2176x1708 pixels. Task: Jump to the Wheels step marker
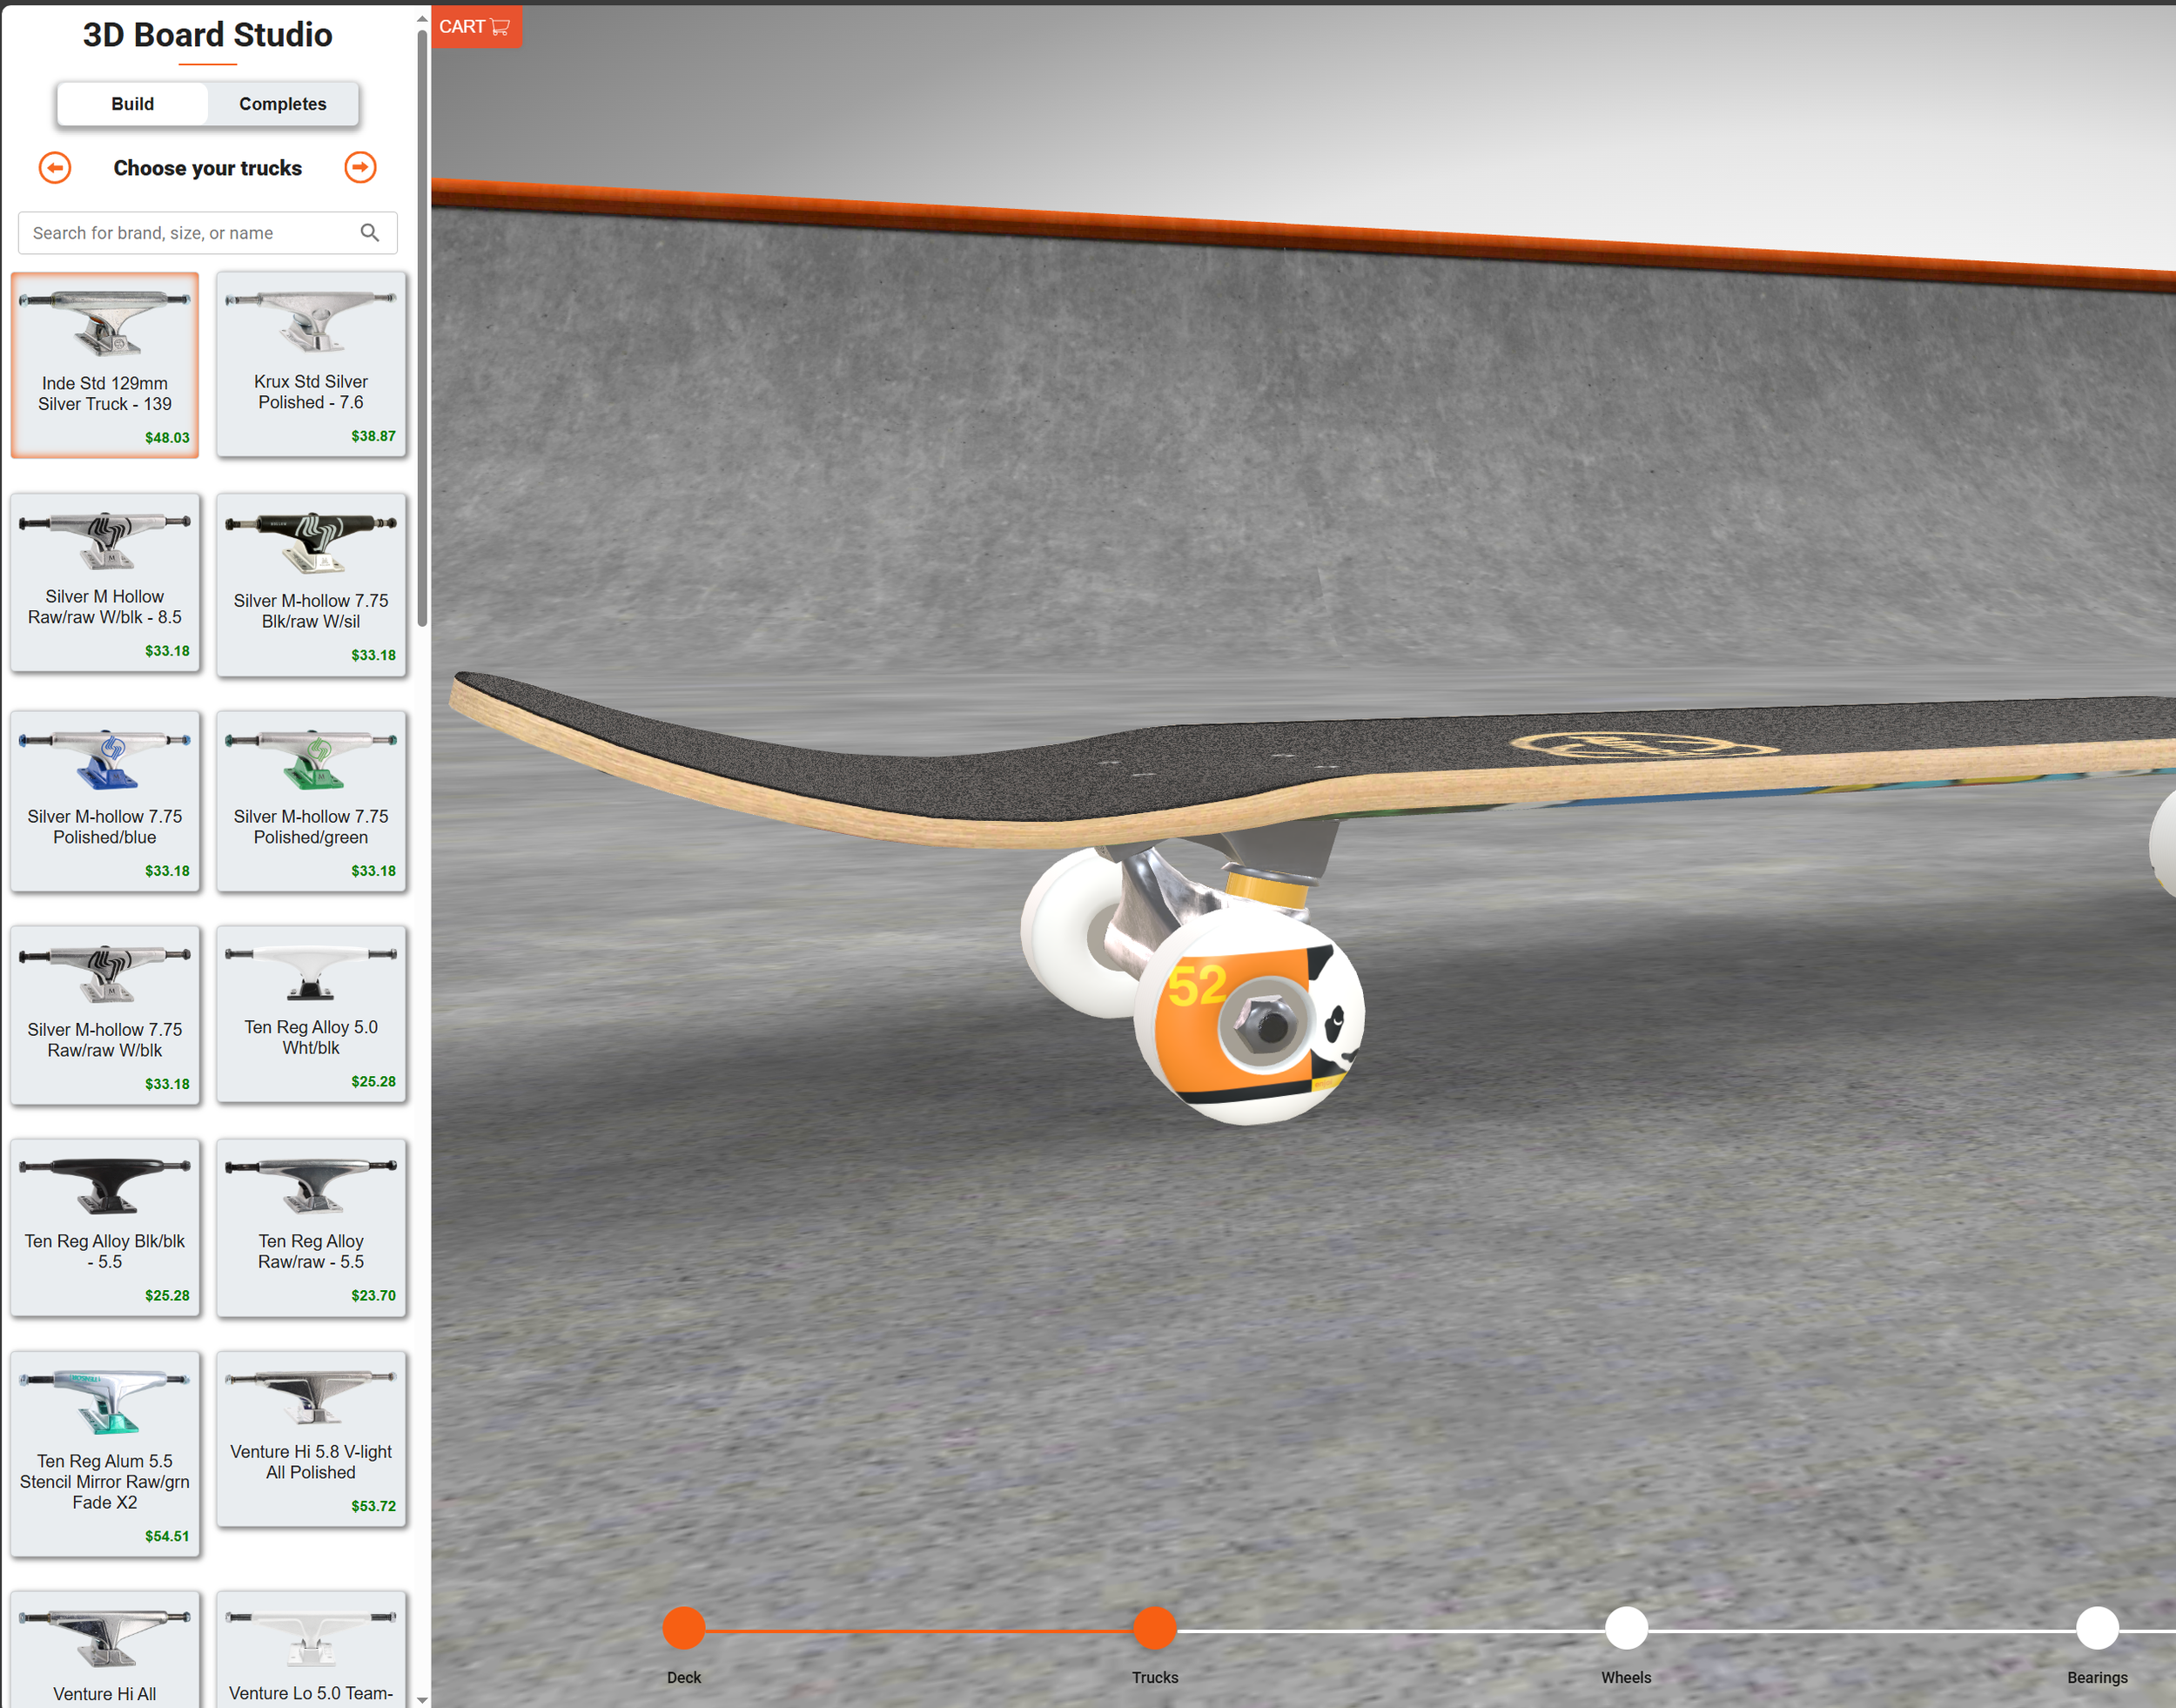click(1626, 1628)
